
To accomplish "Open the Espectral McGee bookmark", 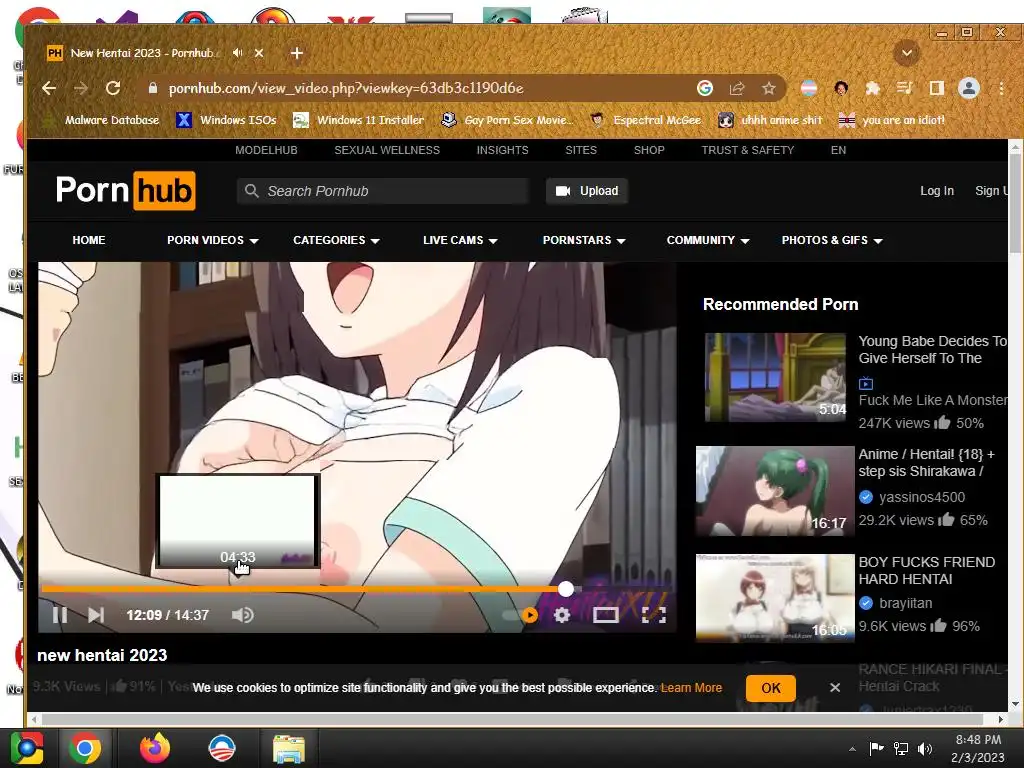I will click(645, 120).
